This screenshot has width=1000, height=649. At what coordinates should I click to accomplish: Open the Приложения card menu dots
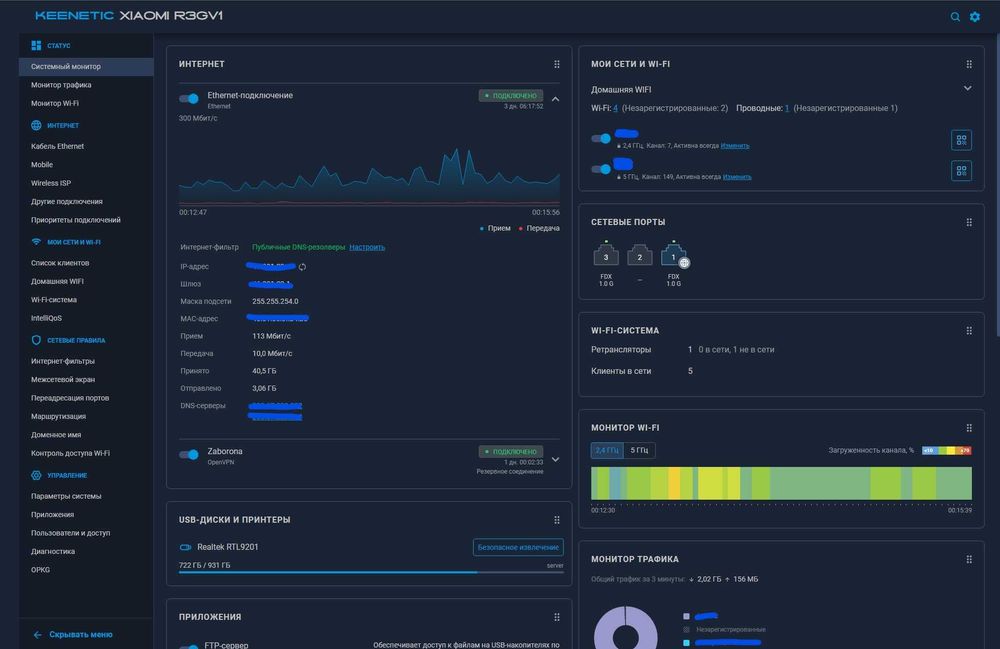tap(557, 617)
